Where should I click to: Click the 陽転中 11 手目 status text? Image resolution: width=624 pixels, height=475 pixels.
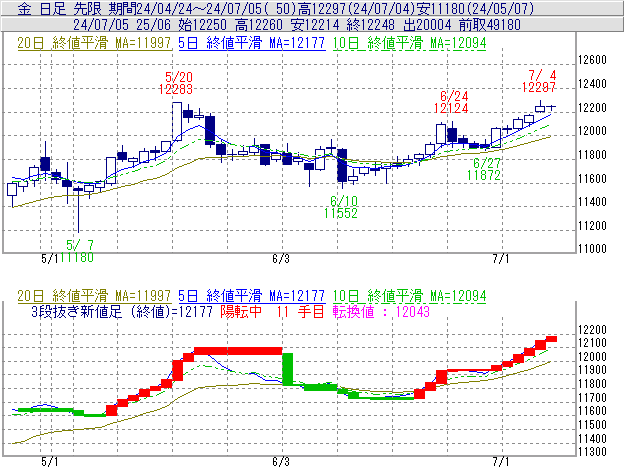click(x=273, y=311)
